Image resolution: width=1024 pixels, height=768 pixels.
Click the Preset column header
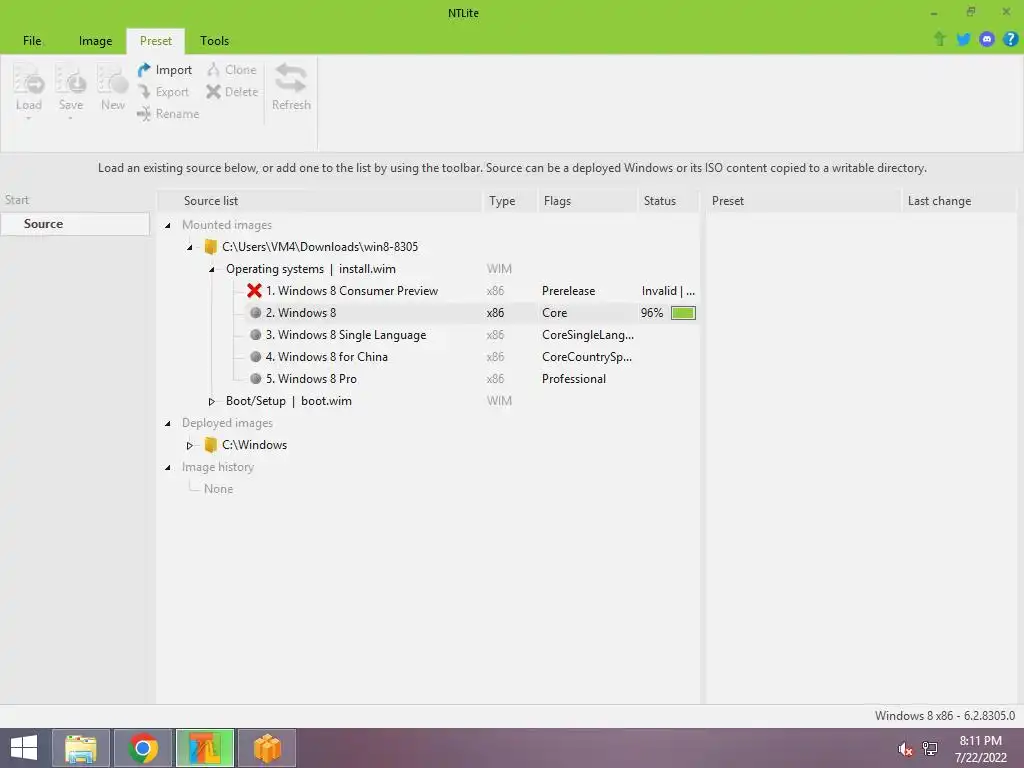click(803, 200)
